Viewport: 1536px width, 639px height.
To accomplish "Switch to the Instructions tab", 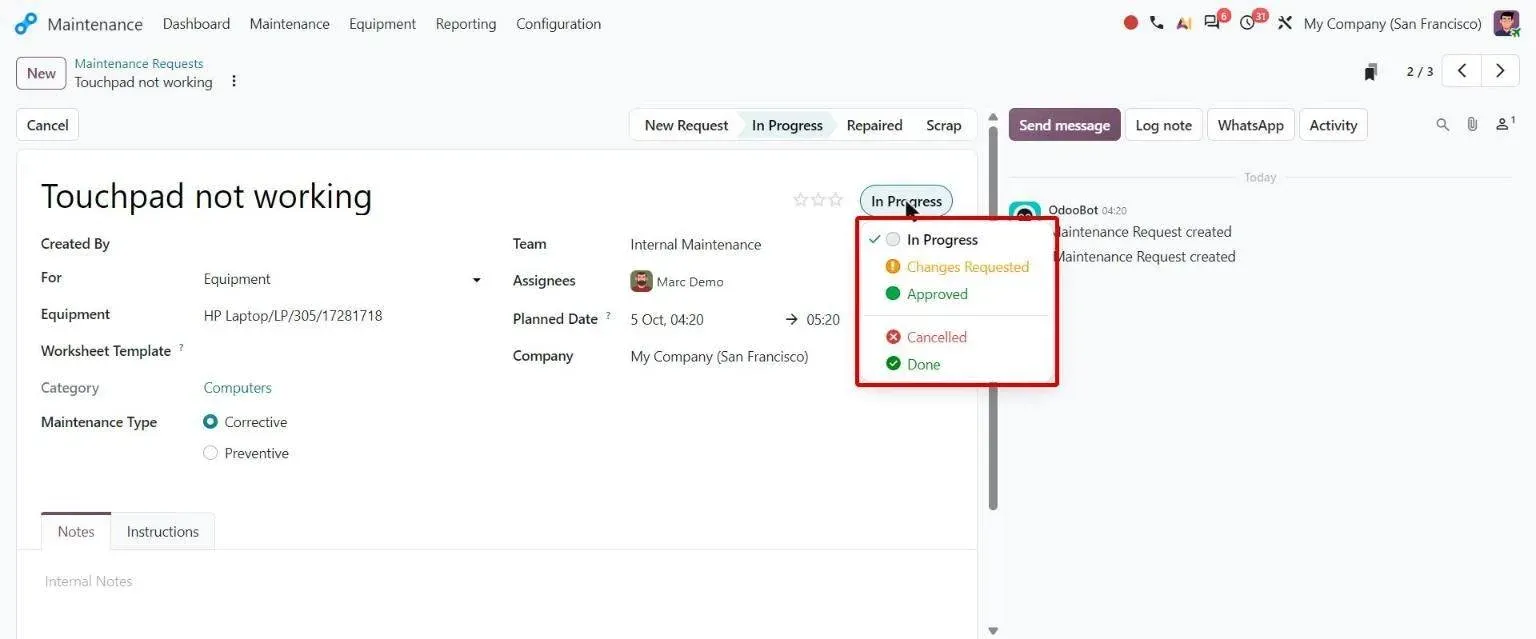I will coord(163,531).
